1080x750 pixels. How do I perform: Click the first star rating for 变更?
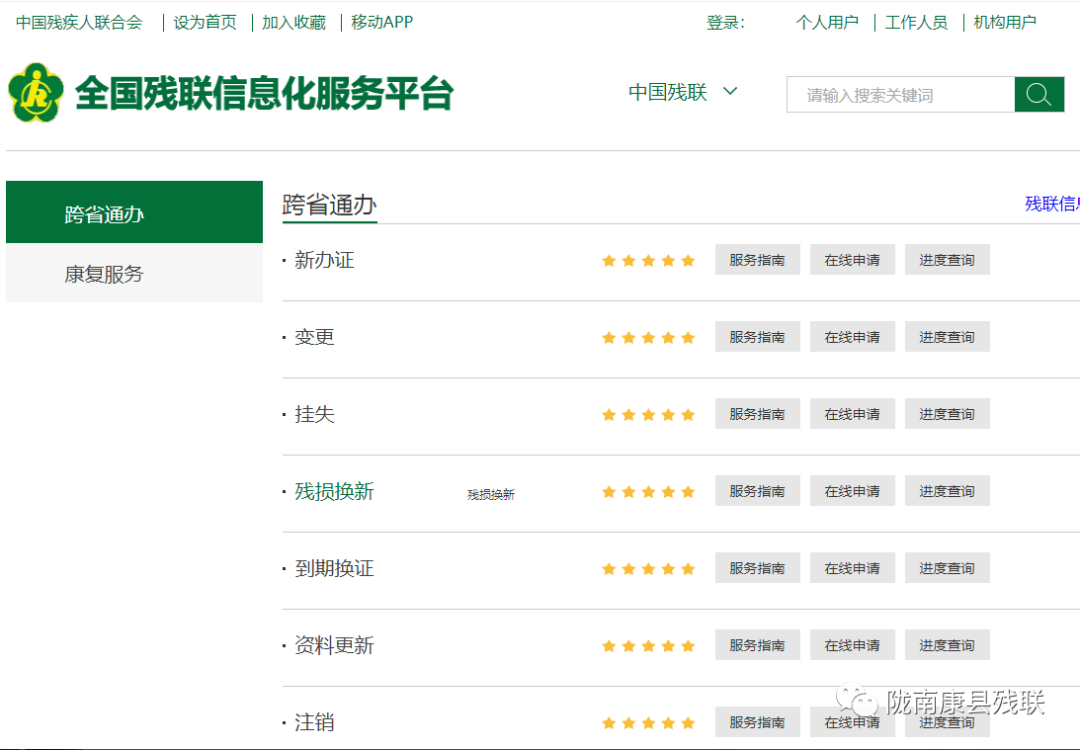(609, 337)
